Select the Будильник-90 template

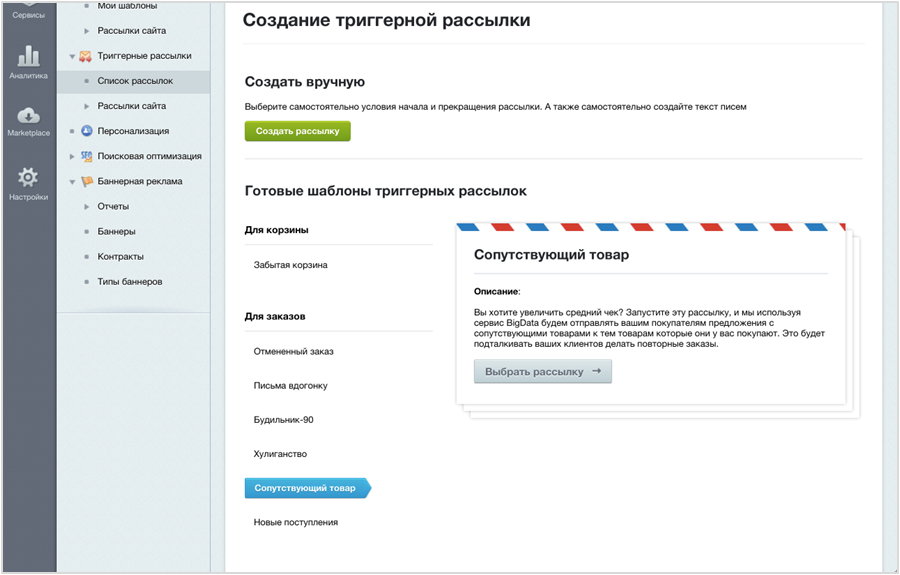(x=284, y=419)
